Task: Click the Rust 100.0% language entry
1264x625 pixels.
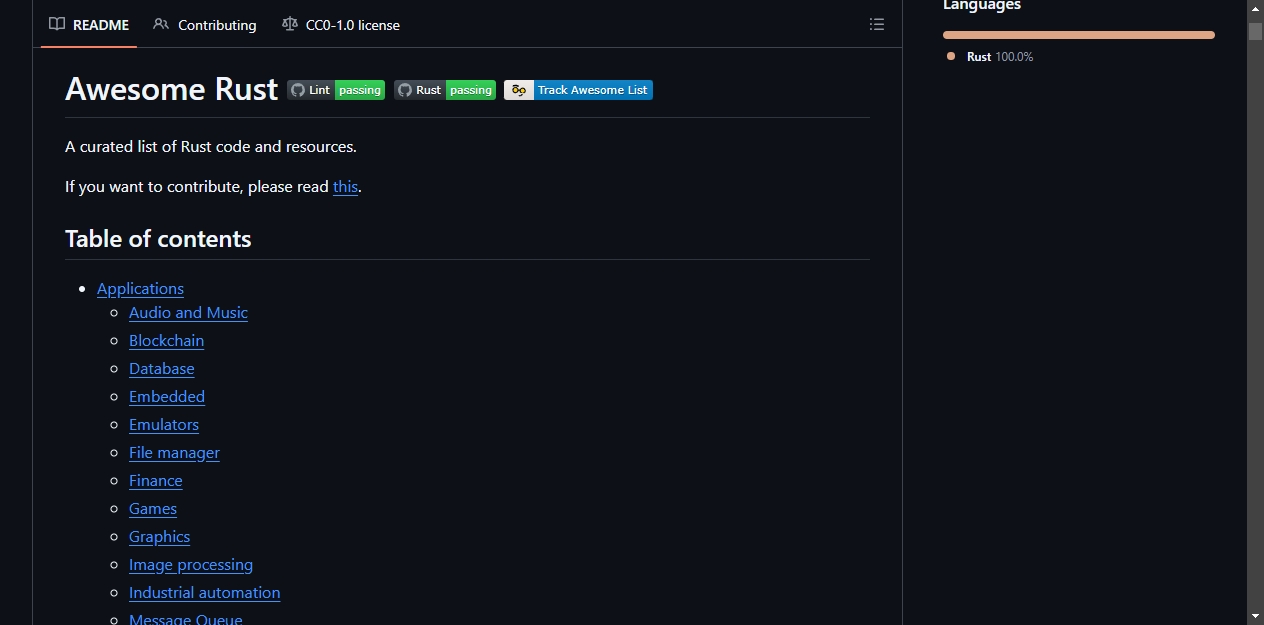Action: 990,57
